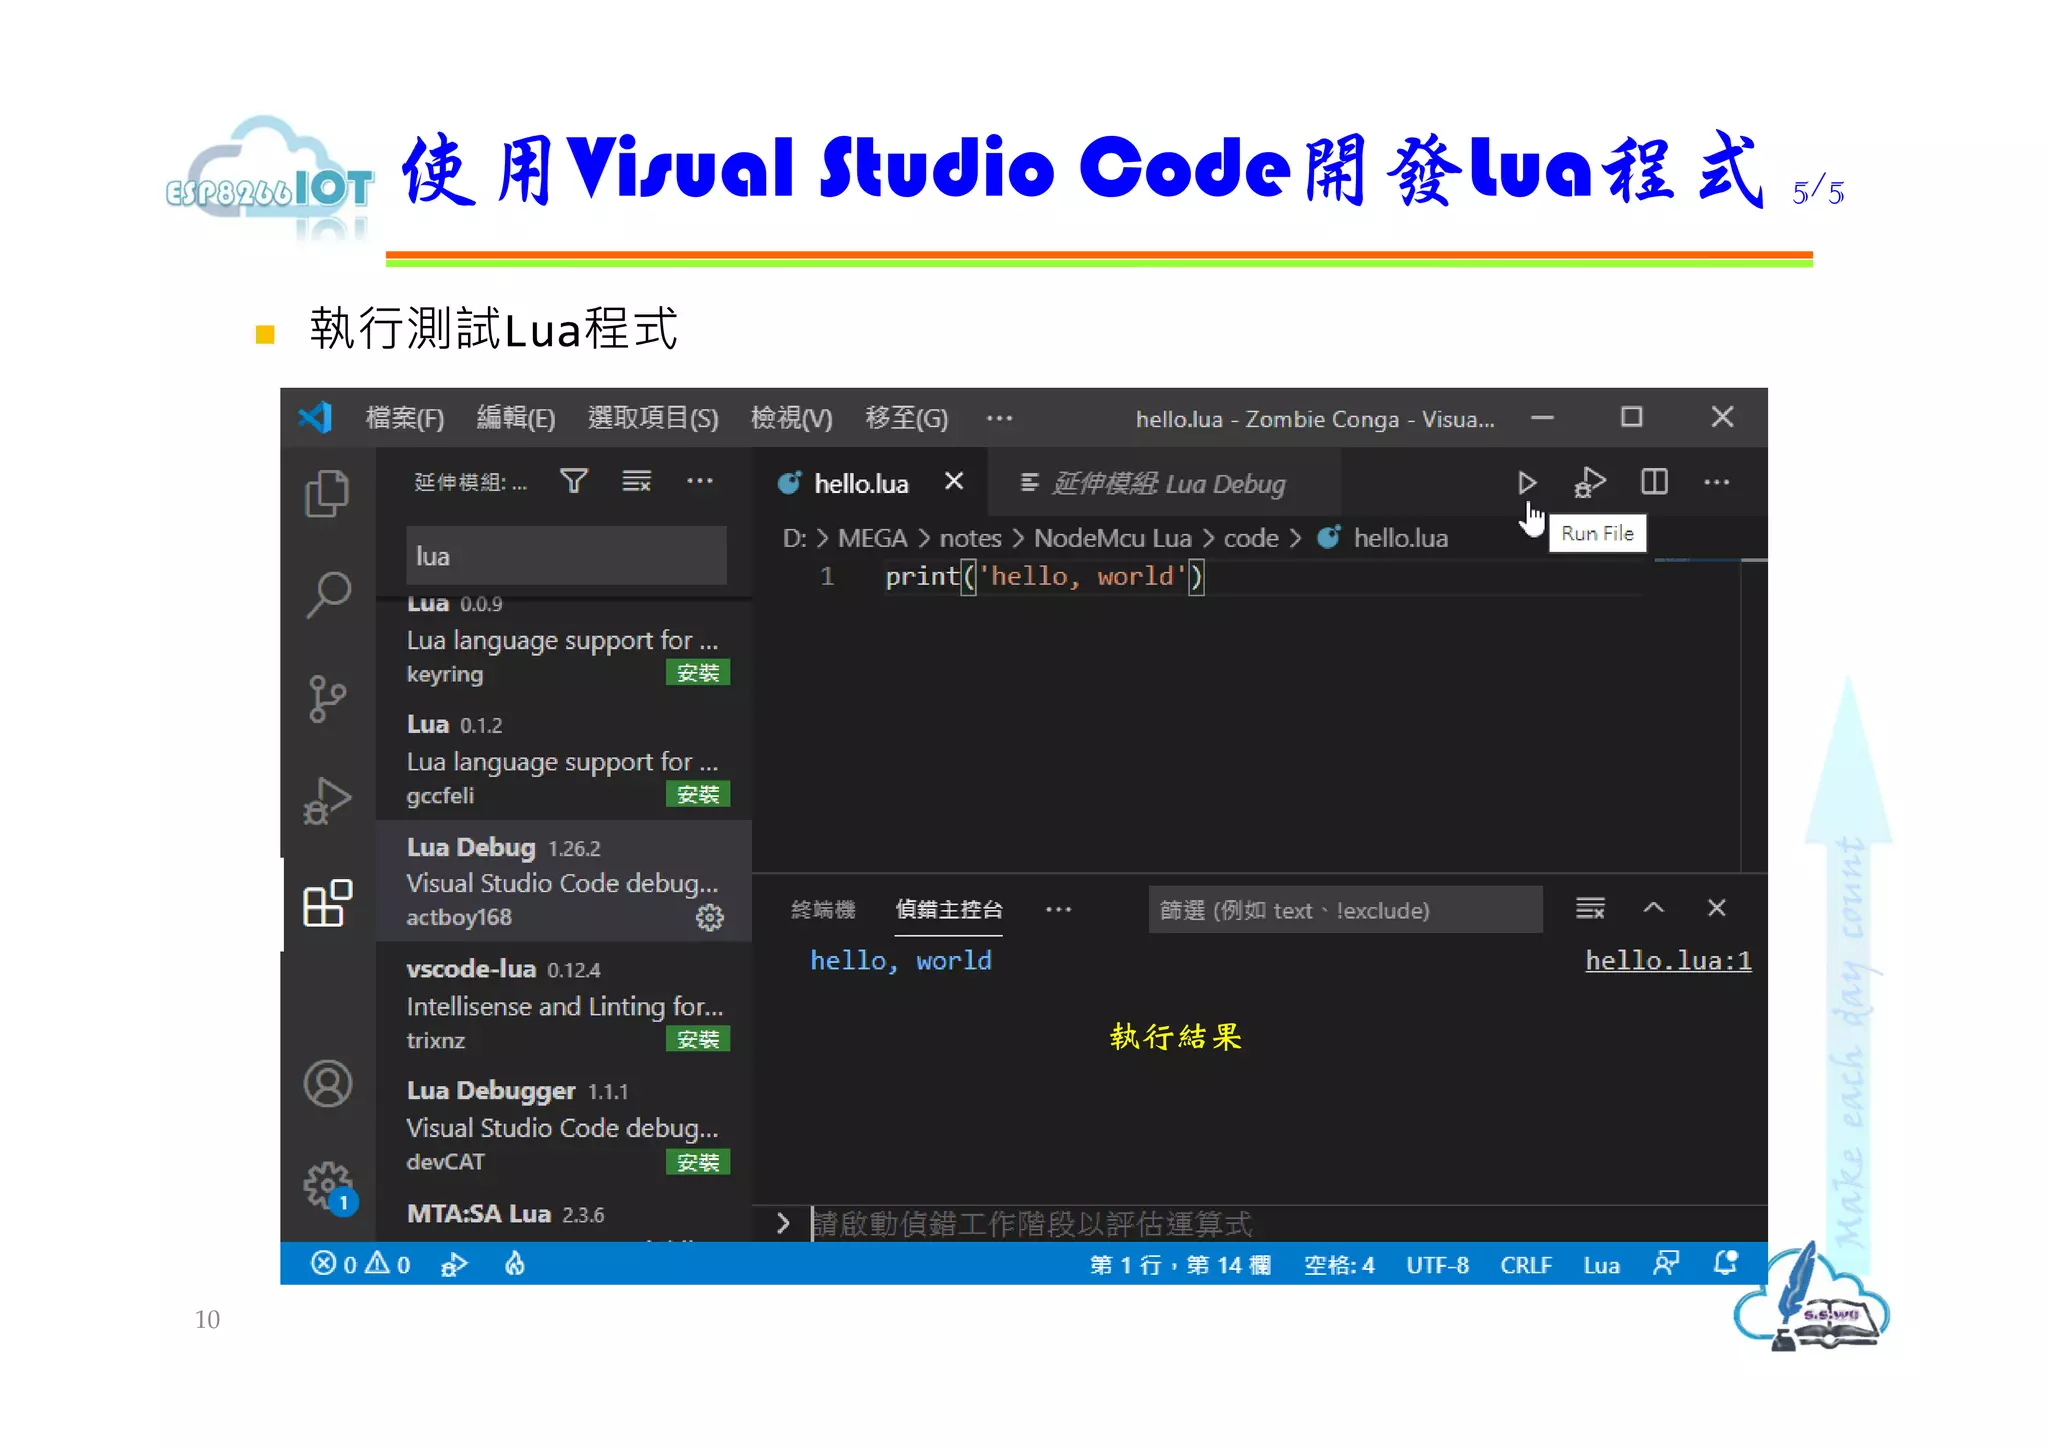Open the Extensions view icon
This screenshot has width=2048, height=1448.
(x=327, y=903)
